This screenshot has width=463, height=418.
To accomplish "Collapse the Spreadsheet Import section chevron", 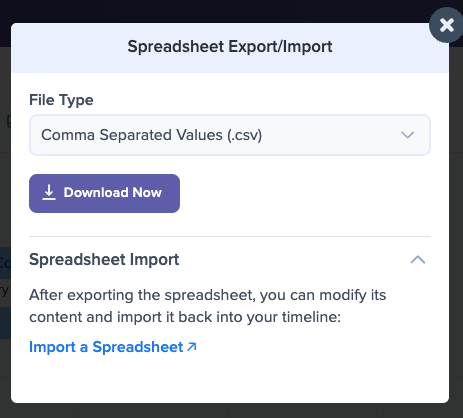I will tap(418, 260).
